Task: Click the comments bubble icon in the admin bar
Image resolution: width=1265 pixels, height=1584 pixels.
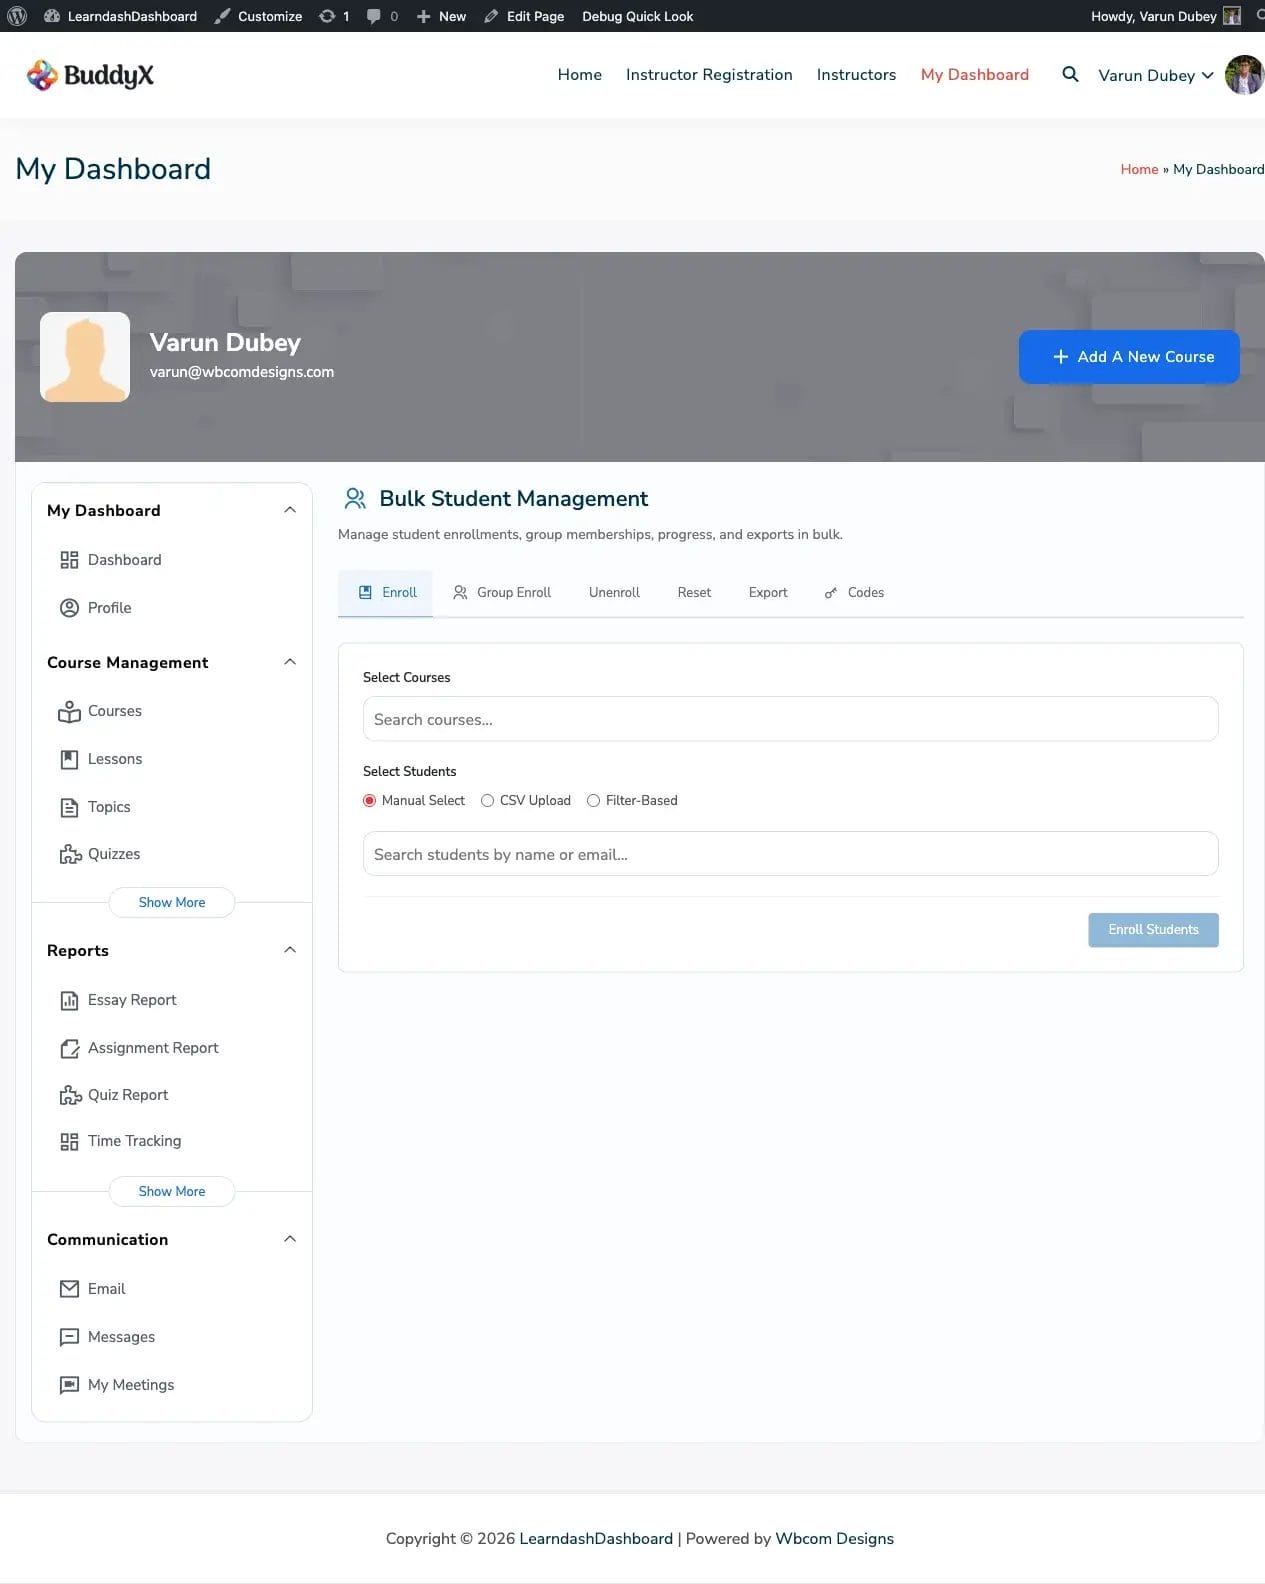Action: [374, 16]
